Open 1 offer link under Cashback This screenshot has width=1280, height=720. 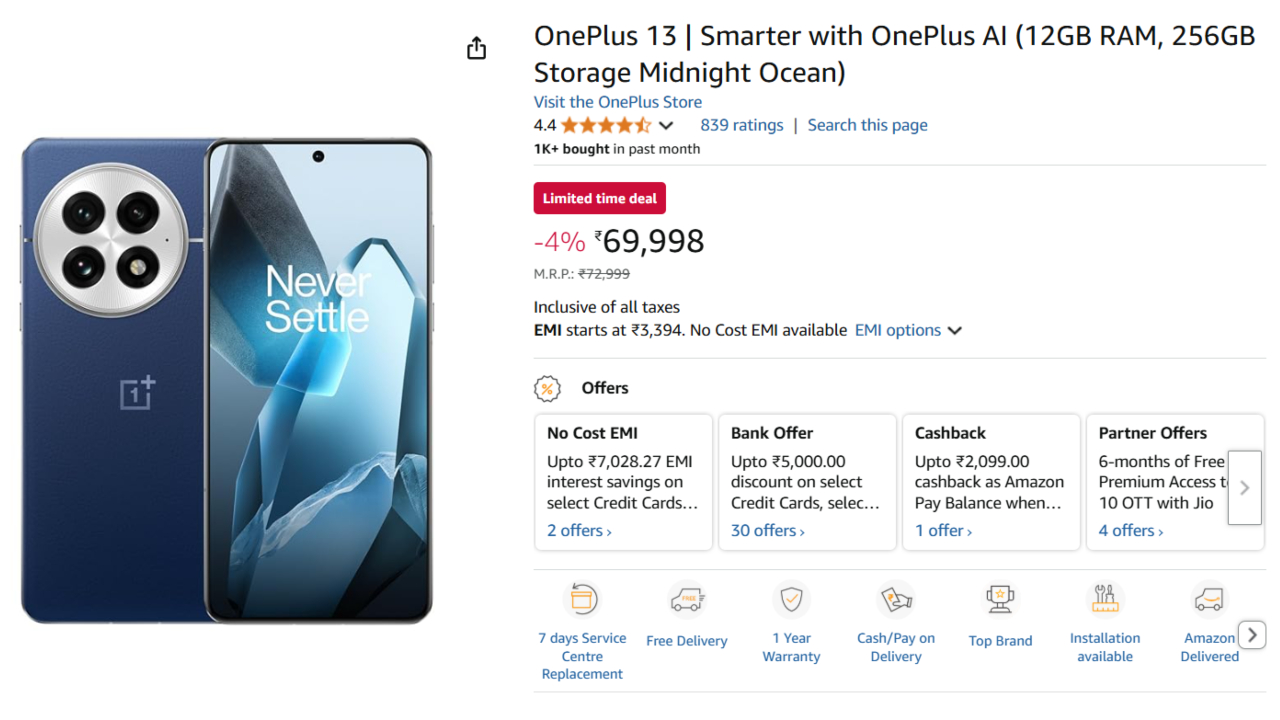943,530
